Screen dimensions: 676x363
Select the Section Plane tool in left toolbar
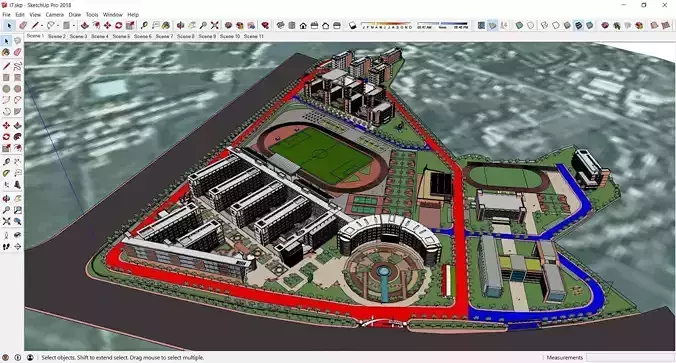coord(17,246)
